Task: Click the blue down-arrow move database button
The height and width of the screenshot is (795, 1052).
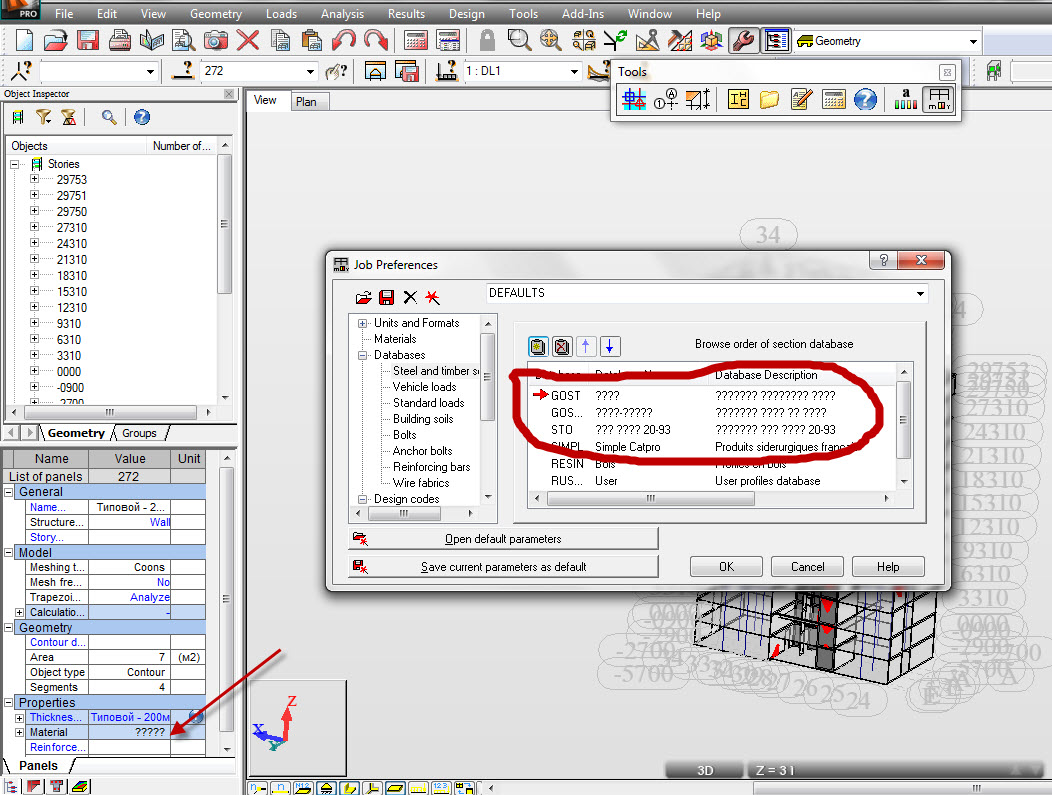Action: tap(610, 346)
